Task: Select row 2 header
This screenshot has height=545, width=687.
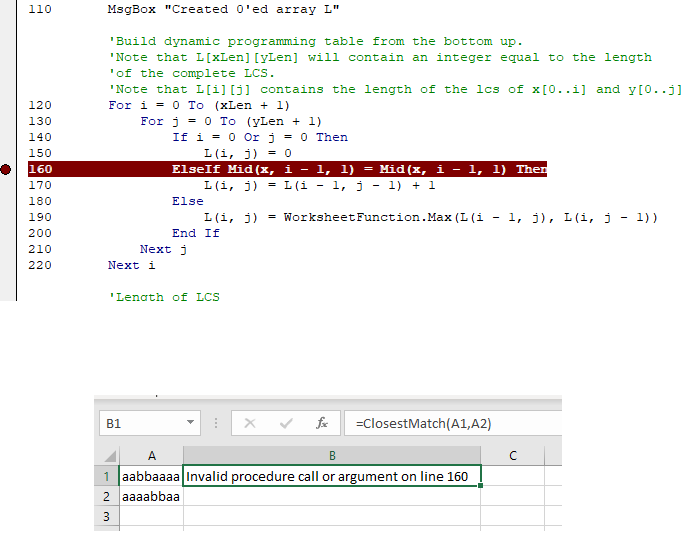Action: coord(106,496)
